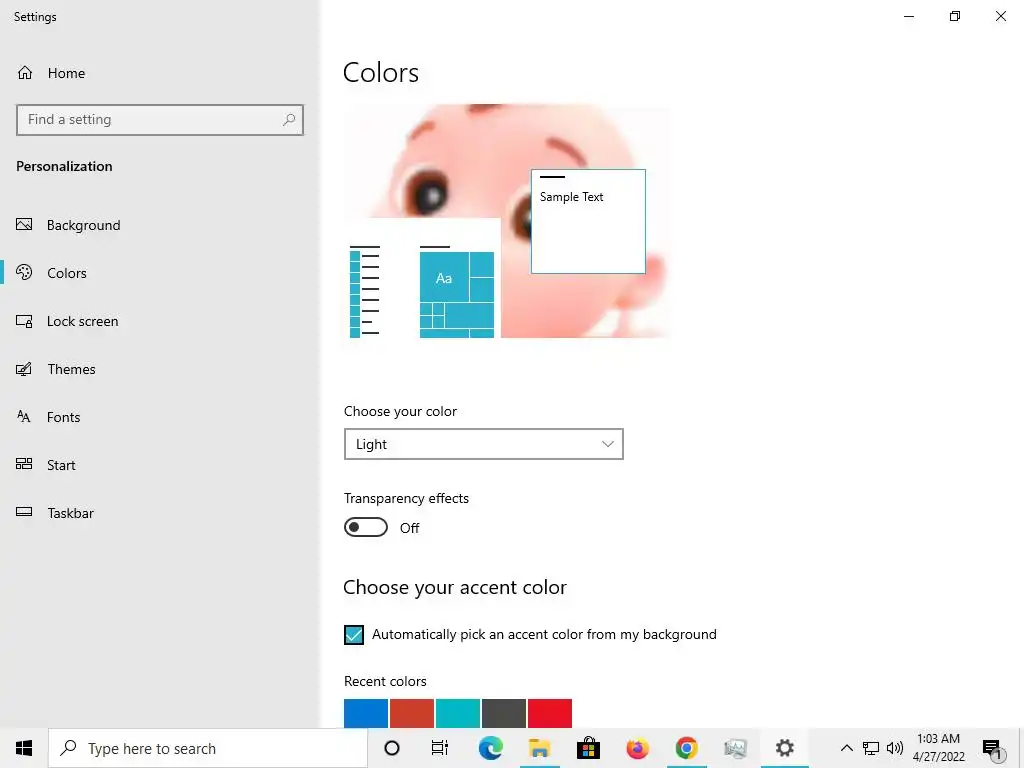Open Cortana circle icon on taskbar
The width and height of the screenshot is (1024, 768).
[392, 748]
